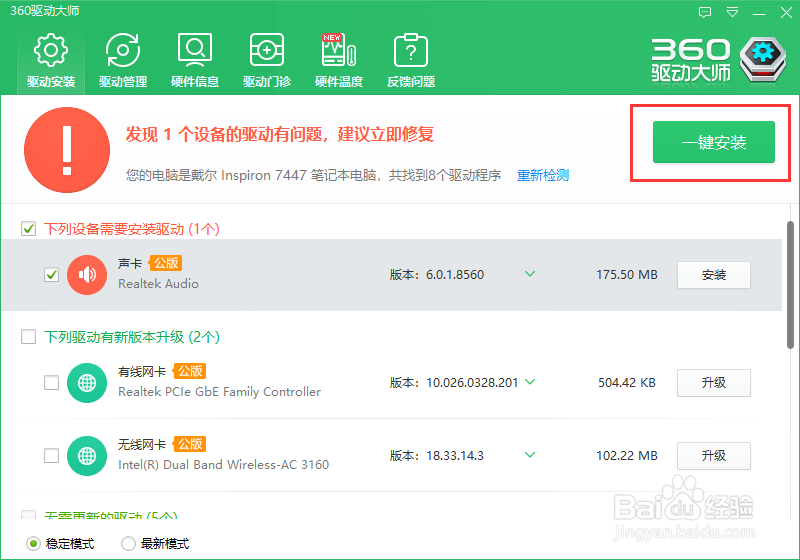This screenshot has width=800, height=560.
Task: Click the 无线网卡 globe icon
Action: pos(87,455)
